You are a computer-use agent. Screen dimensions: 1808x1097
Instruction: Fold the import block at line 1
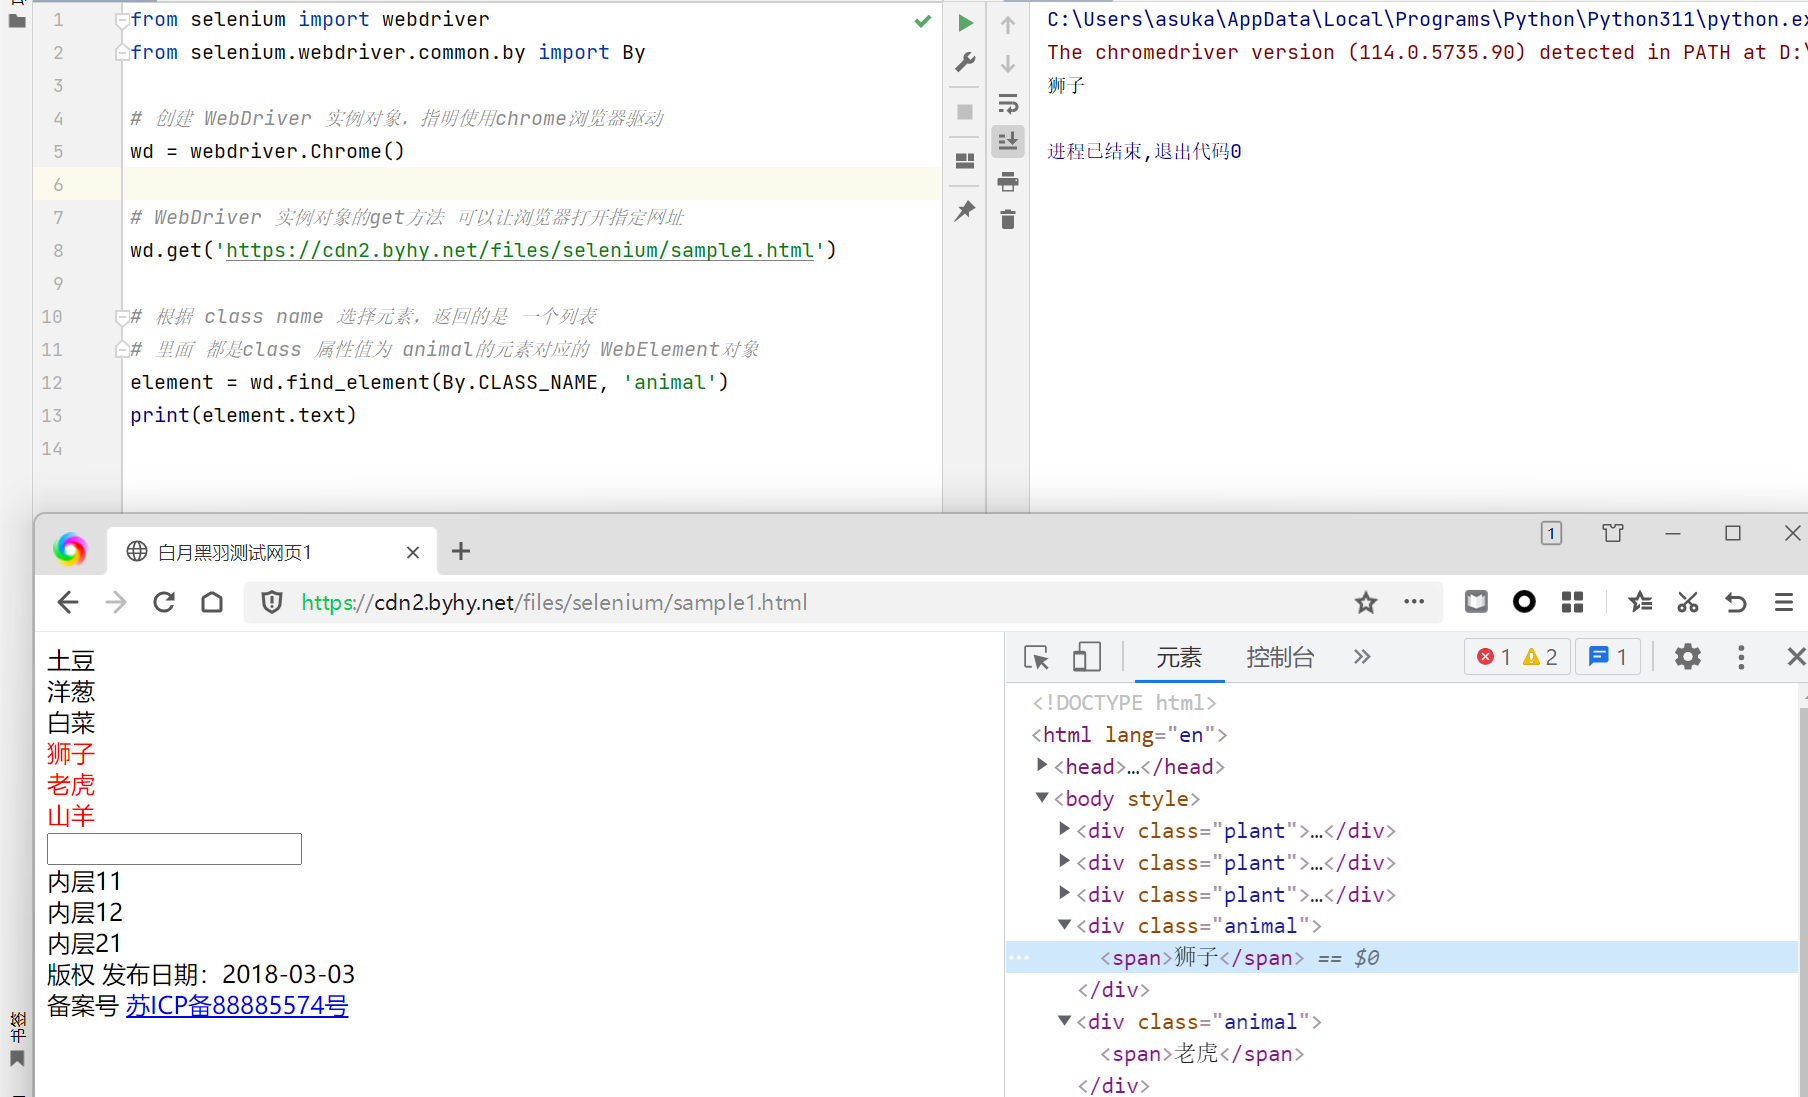point(121,20)
